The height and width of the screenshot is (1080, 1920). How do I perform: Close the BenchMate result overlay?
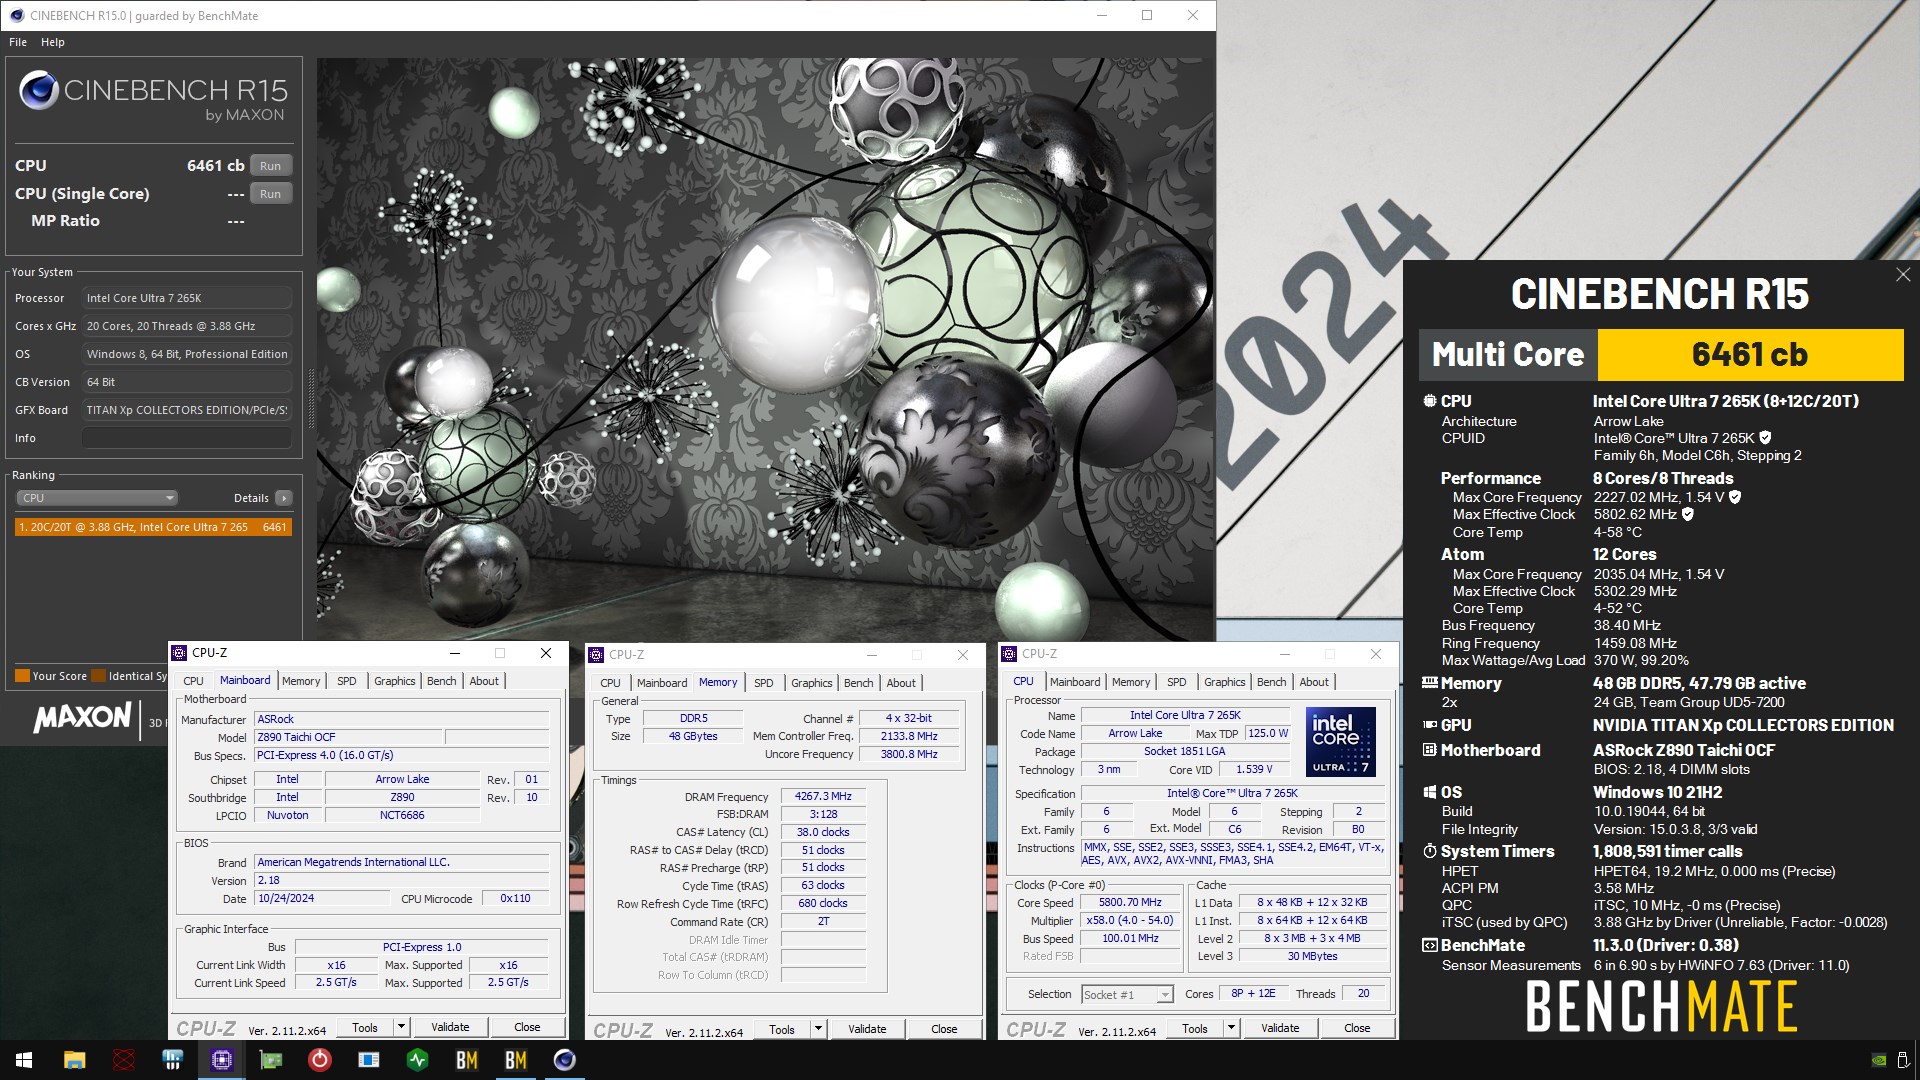pyautogui.click(x=1903, y=275)
